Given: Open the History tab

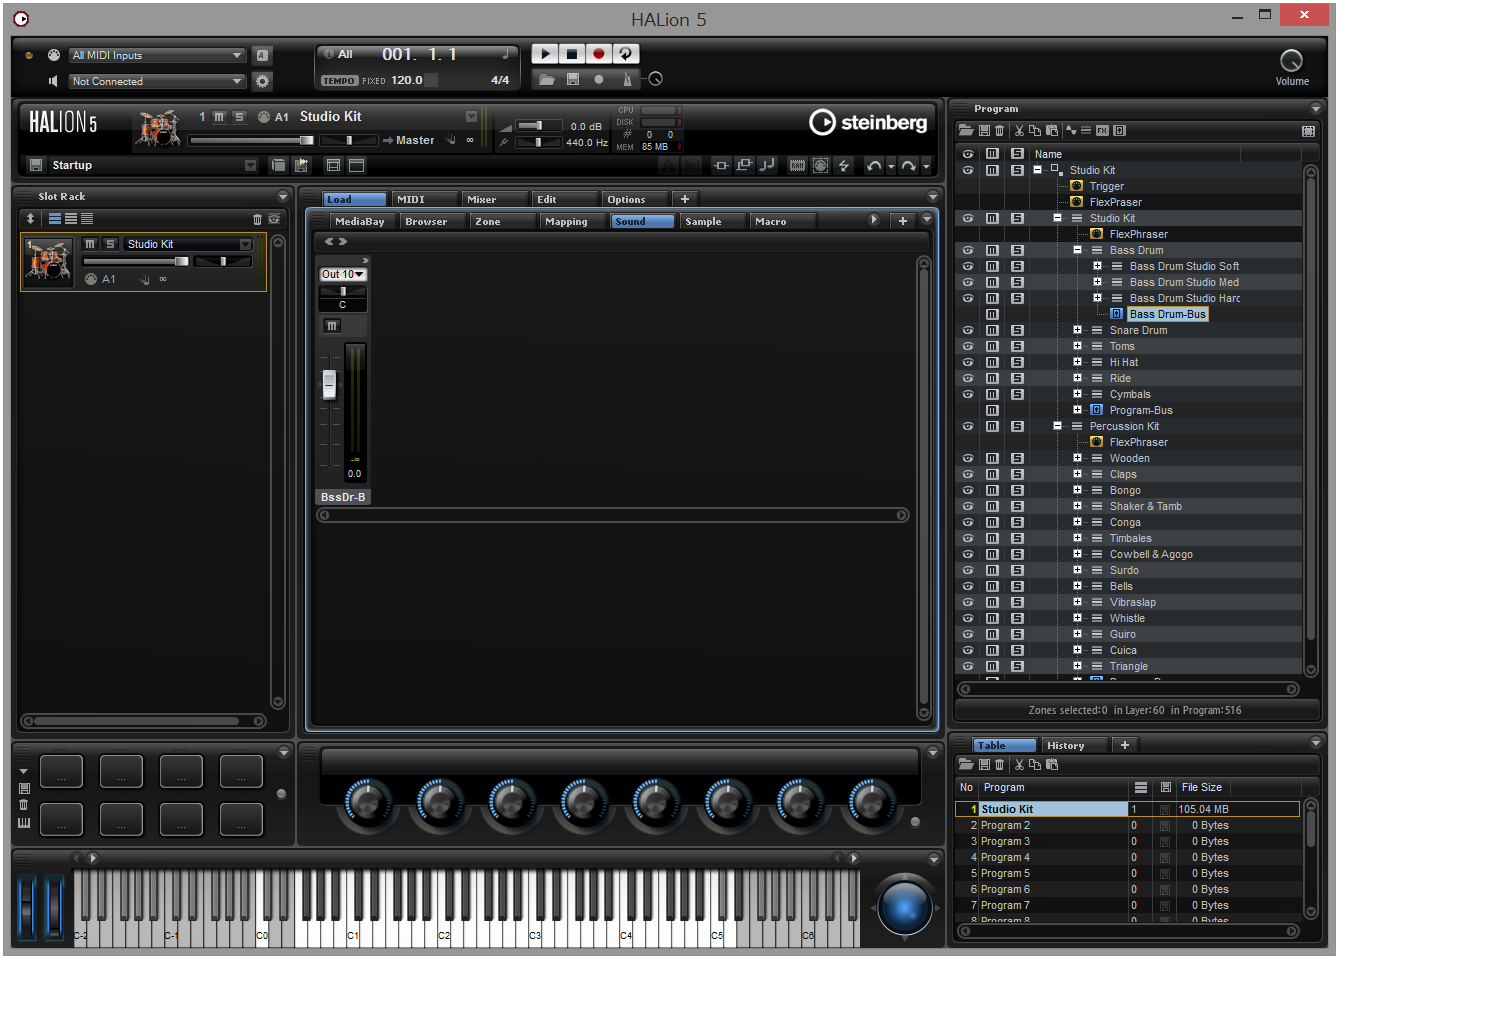Looking at the screenshot, I should coord(1075,745).
